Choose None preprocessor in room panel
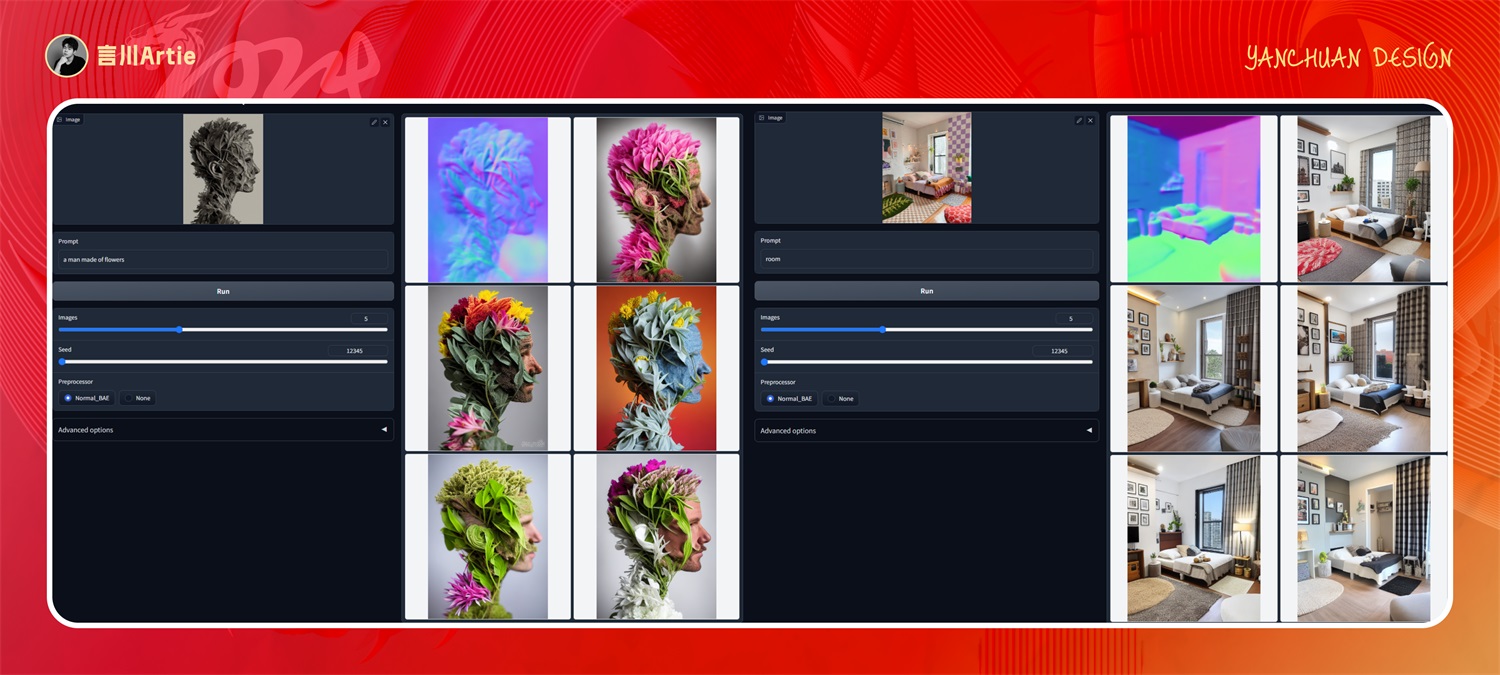This screenshot has height=675, width=1500. click(840, 398)
